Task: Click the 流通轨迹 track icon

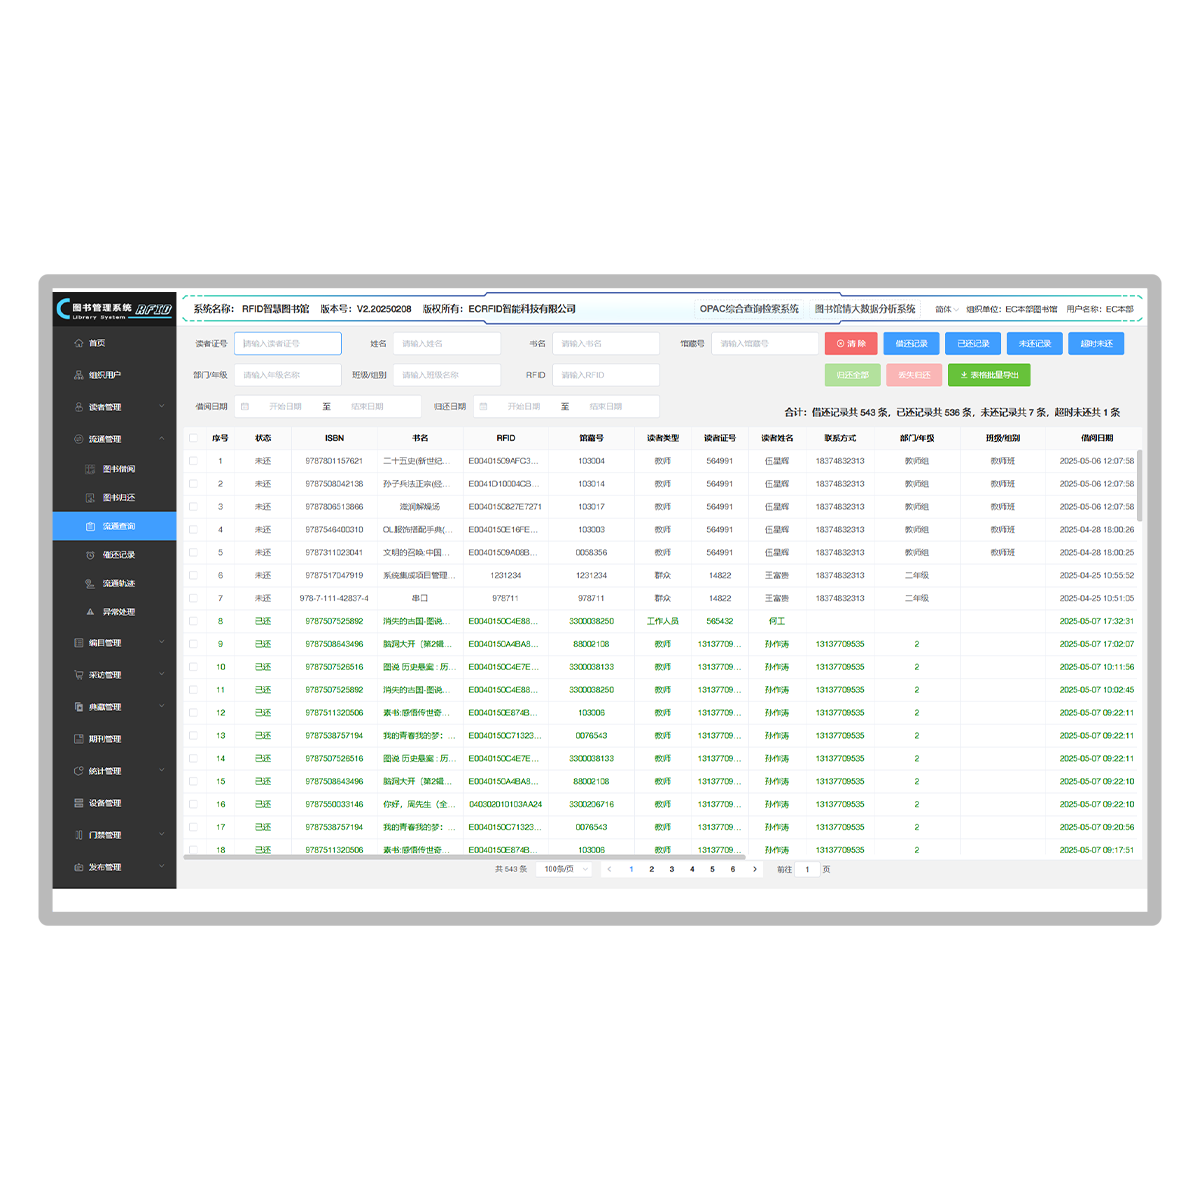Action: [x=91, y=584]
